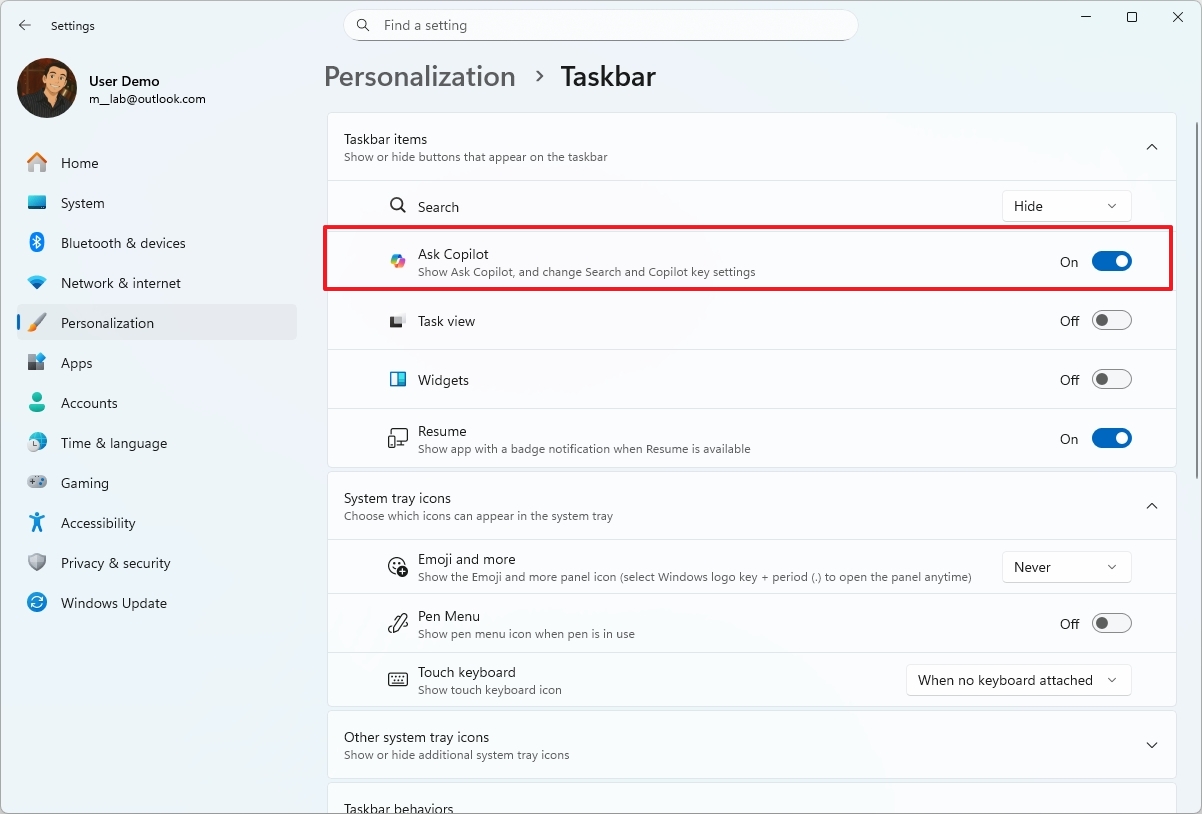Disable the Ask Copilot toggle
The image size is (1202, 814).
pyautogui.click(x=1111, y=261)
